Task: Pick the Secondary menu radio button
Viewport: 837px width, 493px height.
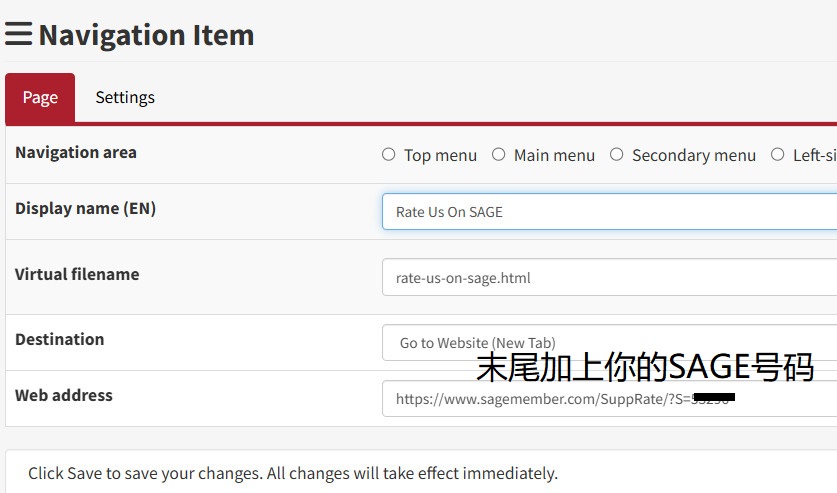Action: (x=617, y=155)
